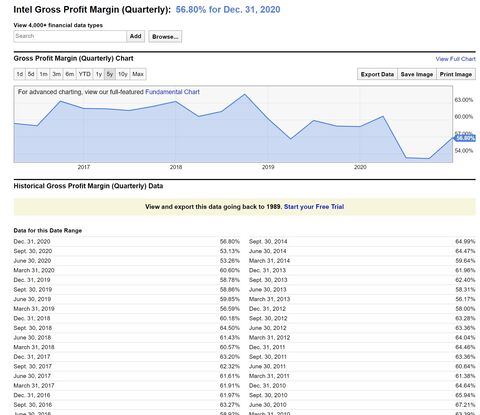Select the YTD range tab
This screenshot has height=415, width=480.
point(85,74)
